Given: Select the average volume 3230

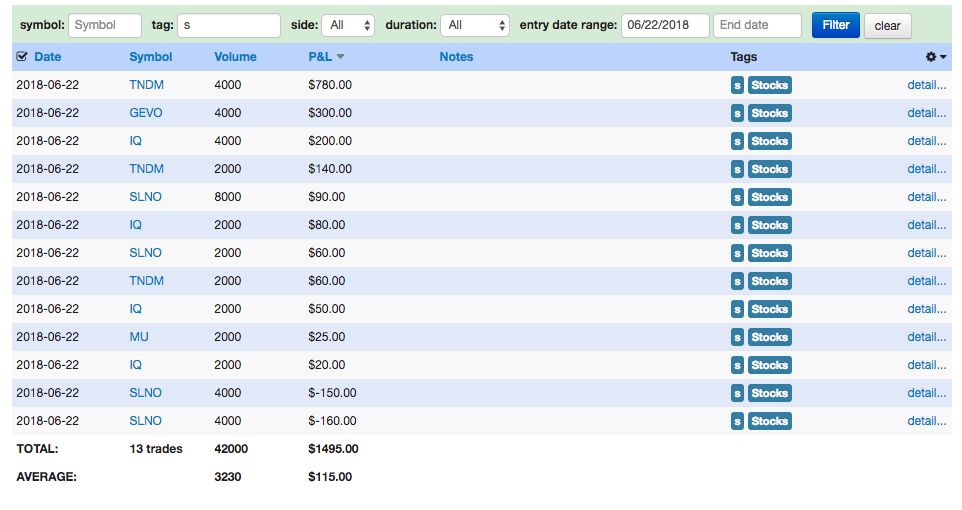Looking at the screenshot, I should 228,477.
